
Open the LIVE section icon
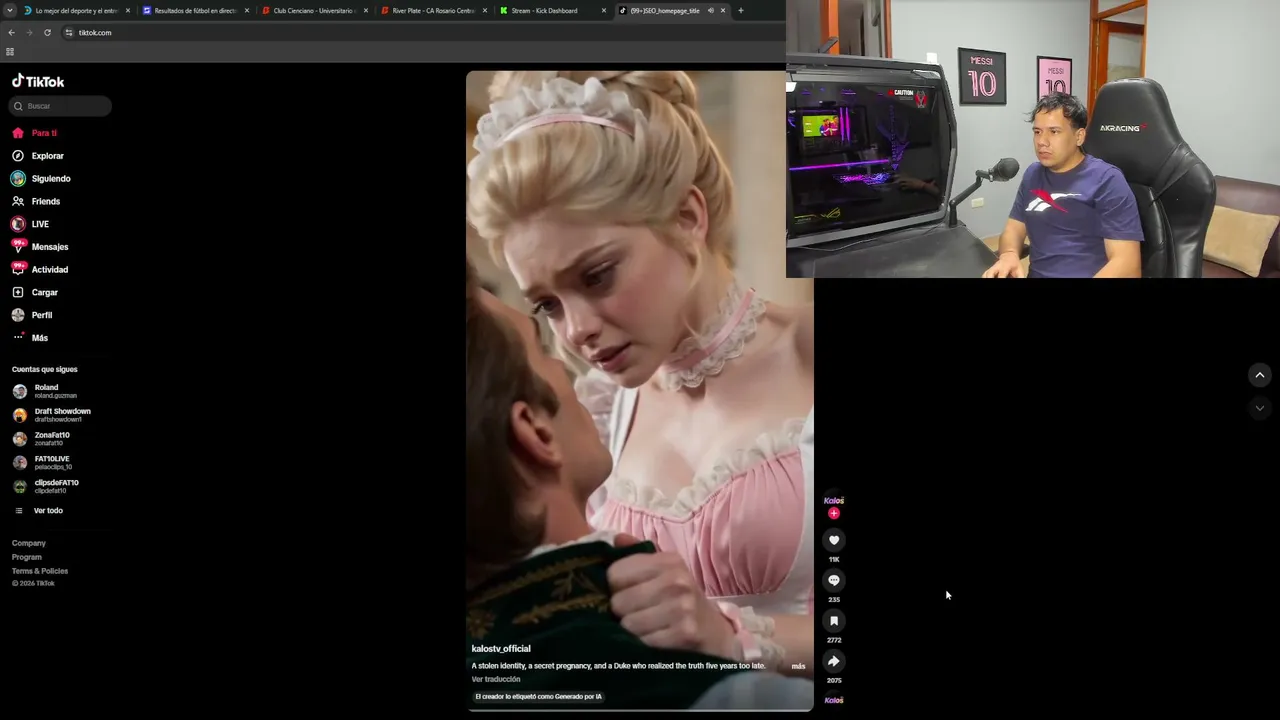(x=18, y=224)
